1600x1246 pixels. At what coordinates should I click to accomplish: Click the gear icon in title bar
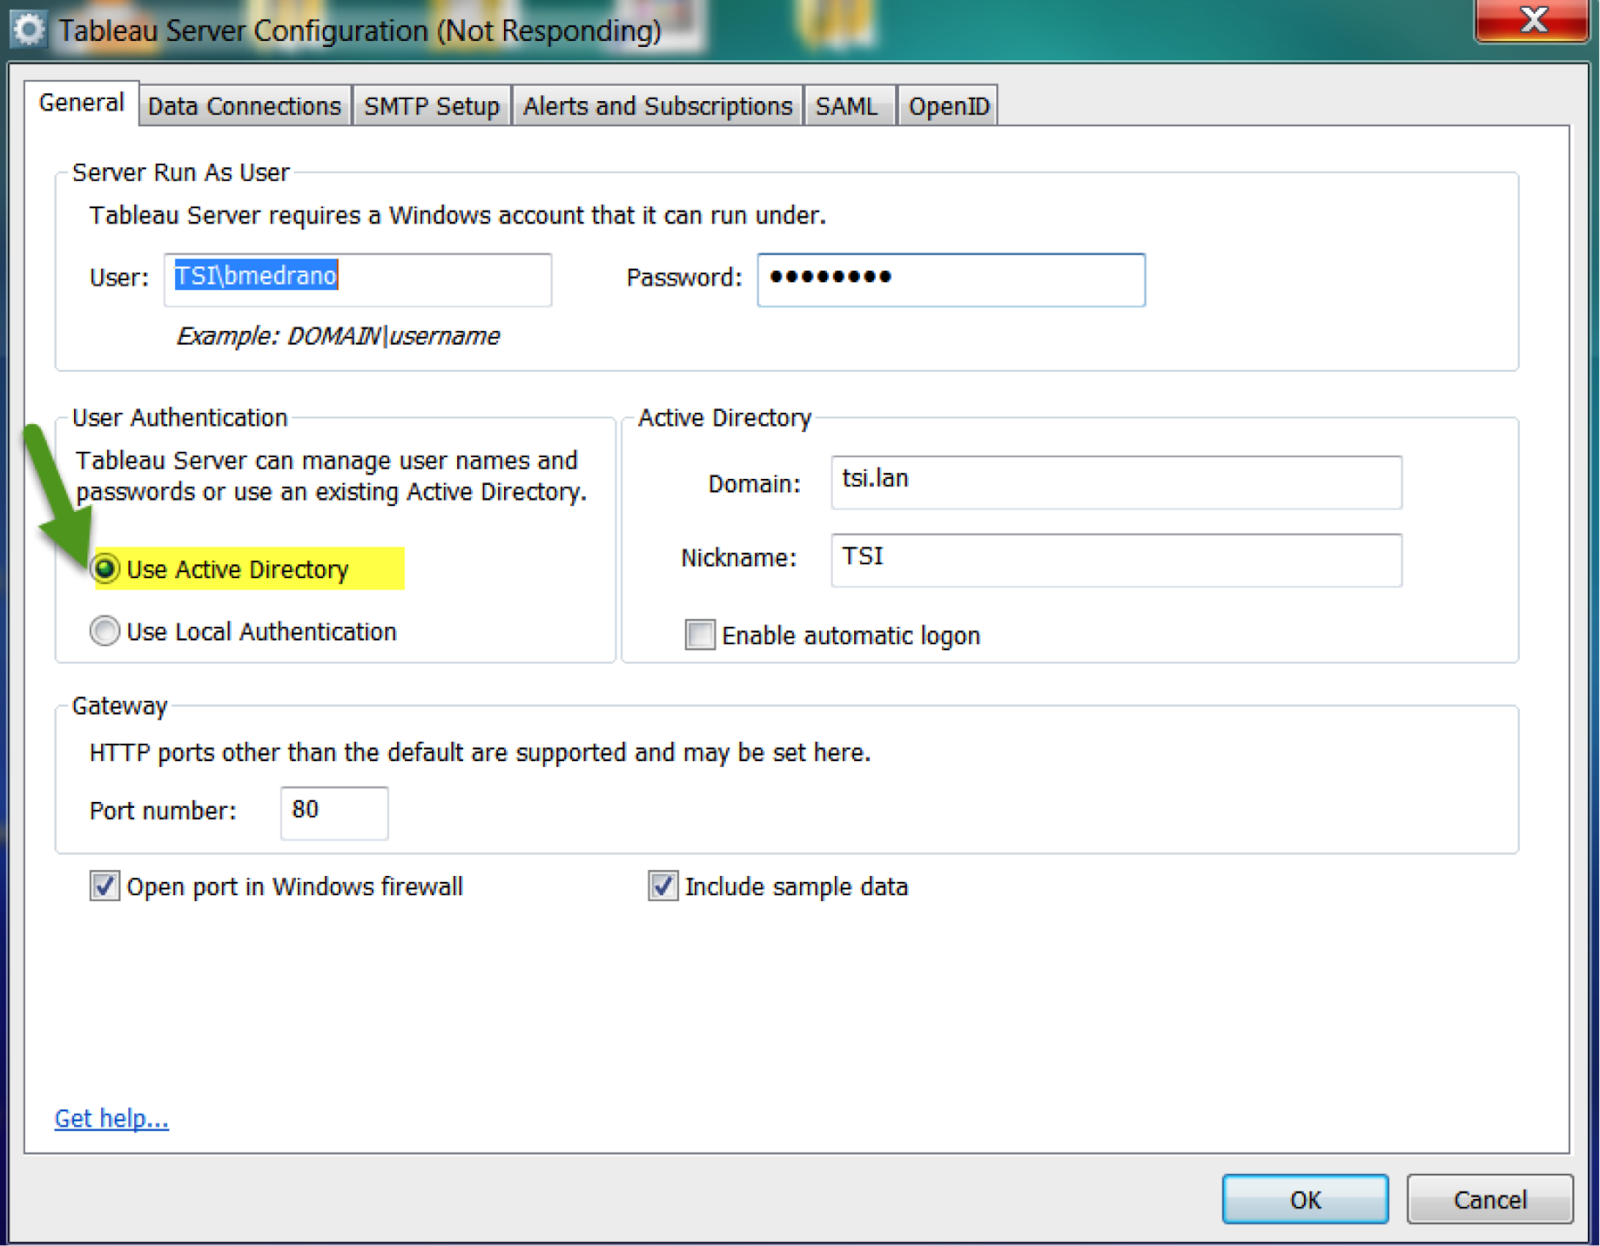point(28,30)
